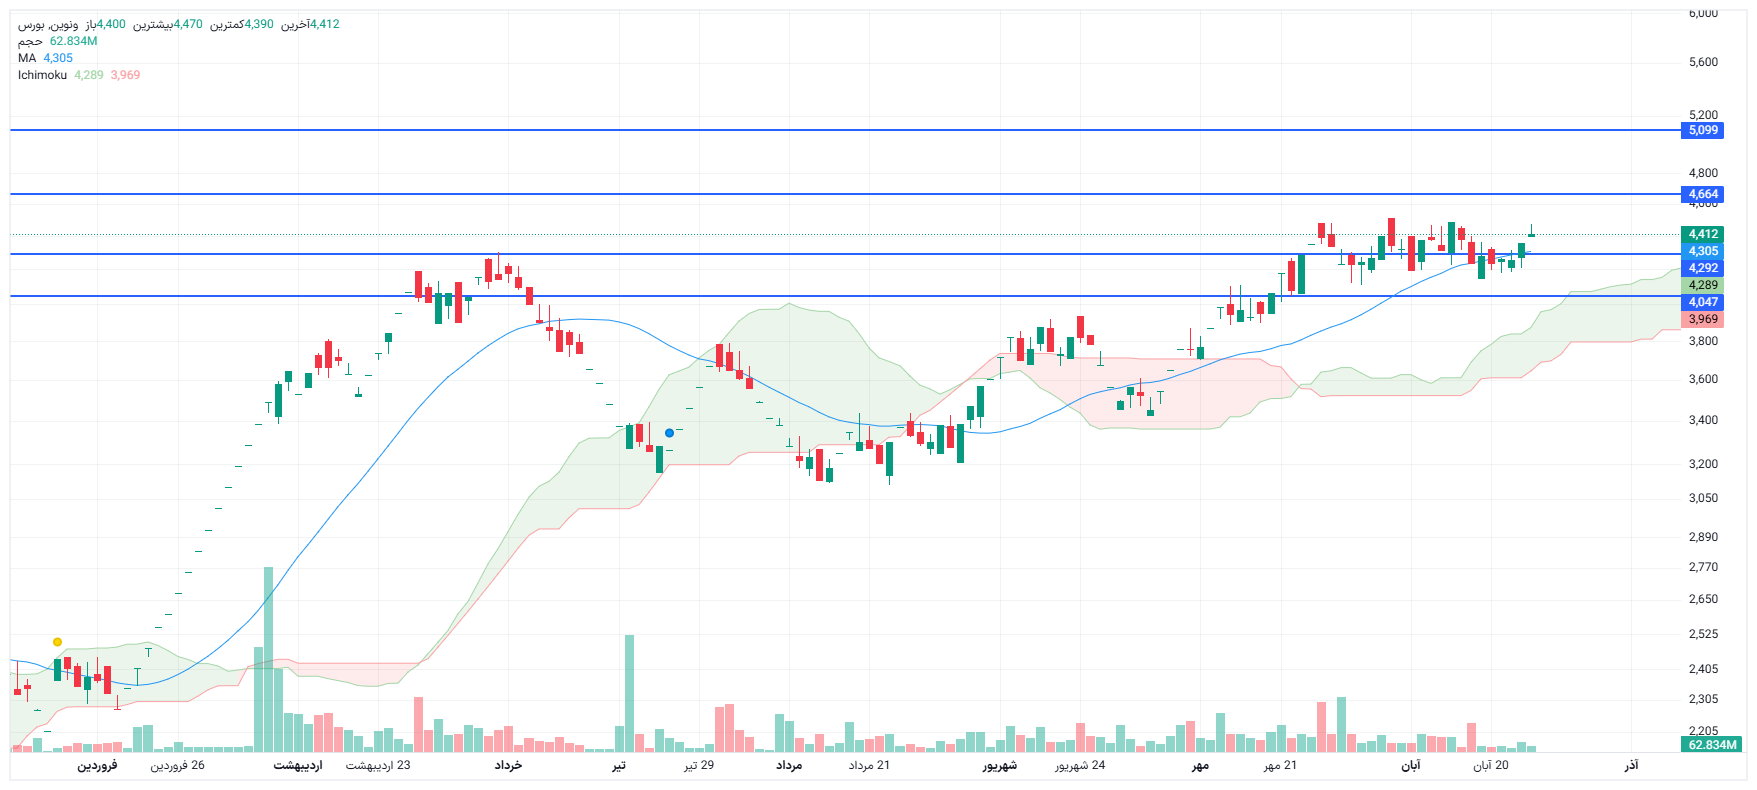Click the tallest volume bar before اردیبهشت
Image resolution: width=1757 pixels, height=790 pixels.
pyautogui.click(x=268, y=660)
